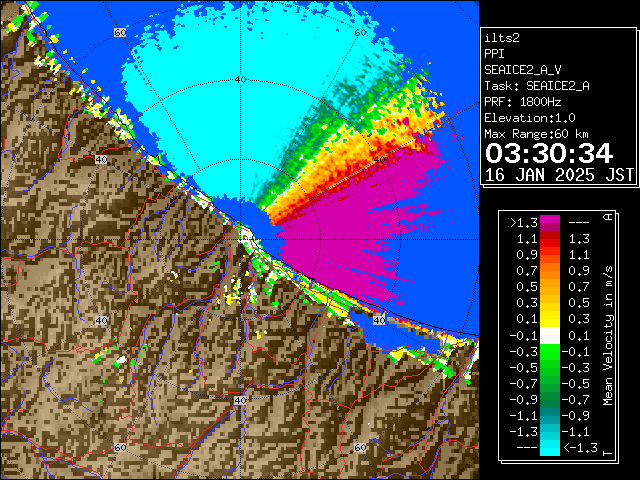640x480 pixels.
Task: Click the white near-zero band of the velocity legend
Action: tap(550, 336)
